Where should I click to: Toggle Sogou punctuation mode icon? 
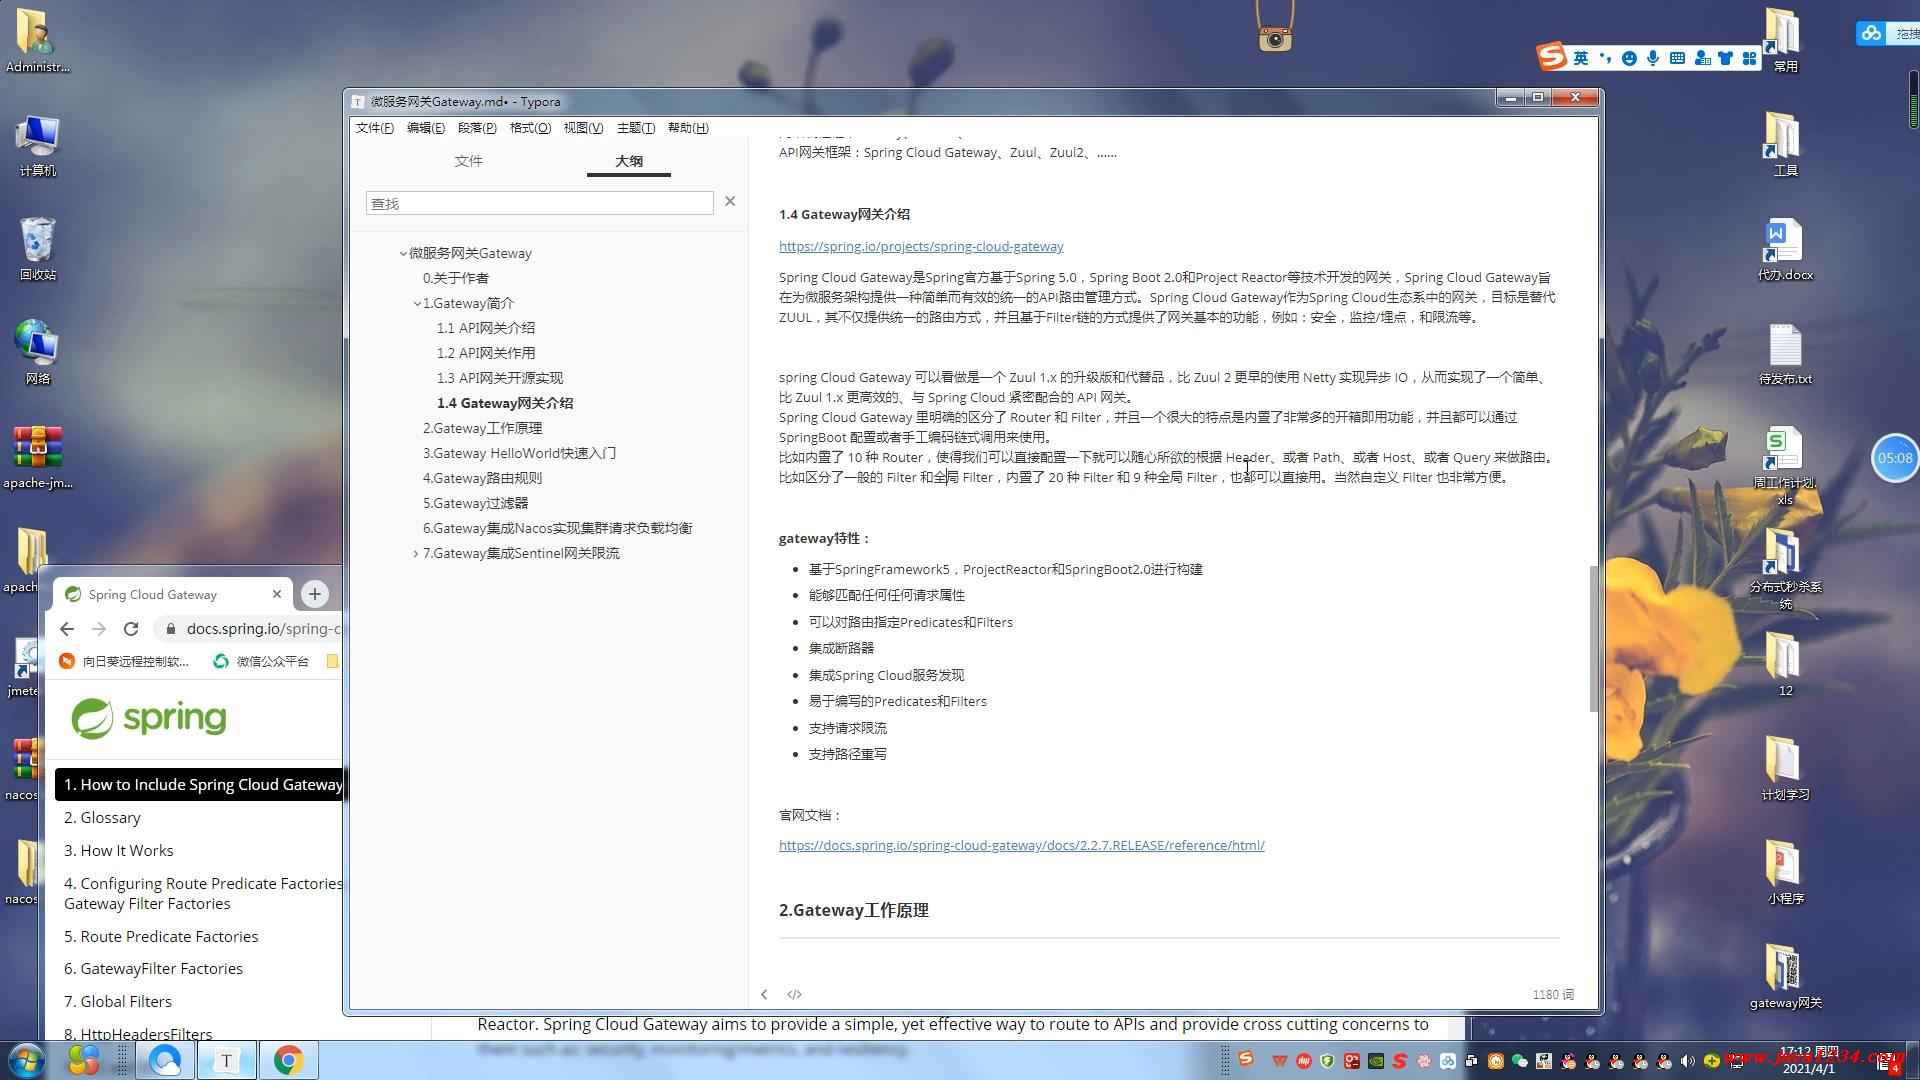coord(1605,58)
